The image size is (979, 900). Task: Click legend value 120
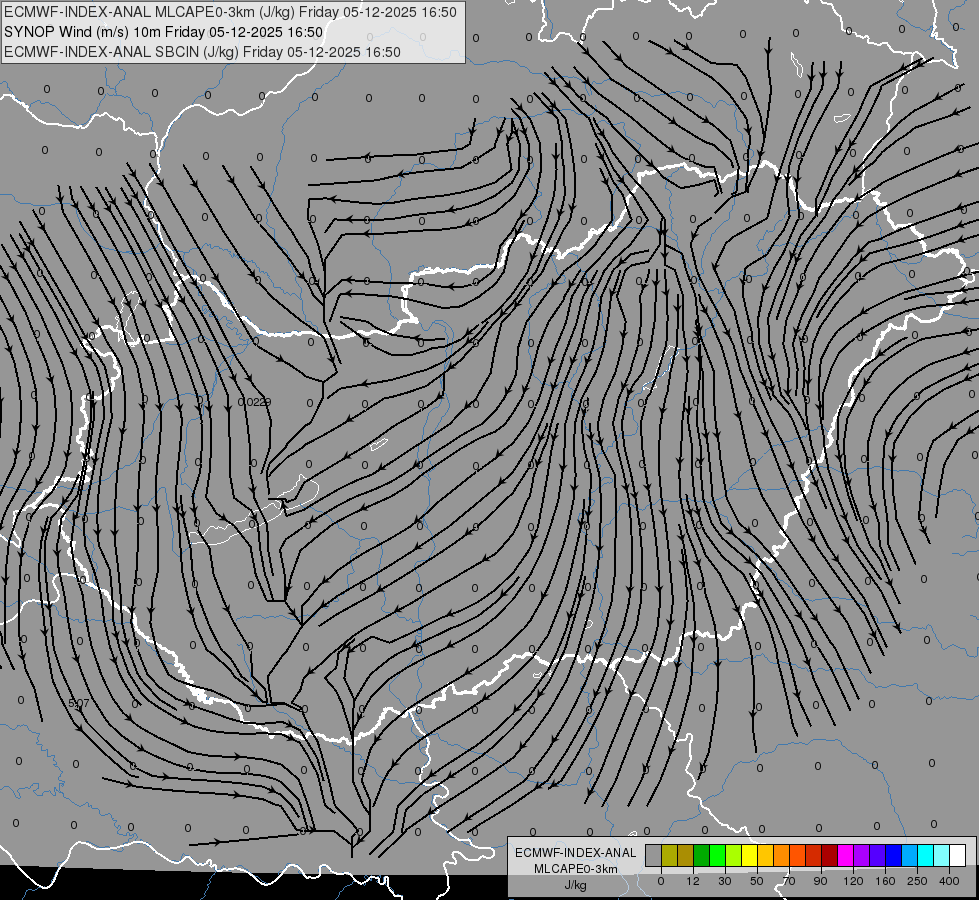pyautogui.click(x=853, y=881)
